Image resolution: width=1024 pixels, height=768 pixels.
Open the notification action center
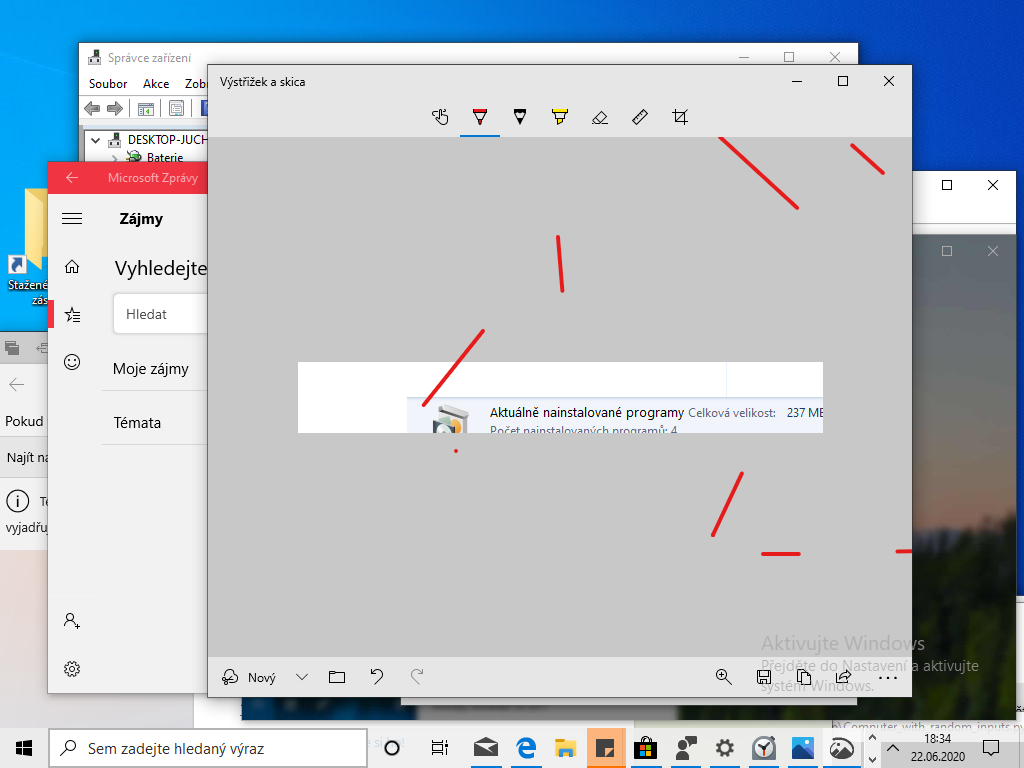(991, 748)
